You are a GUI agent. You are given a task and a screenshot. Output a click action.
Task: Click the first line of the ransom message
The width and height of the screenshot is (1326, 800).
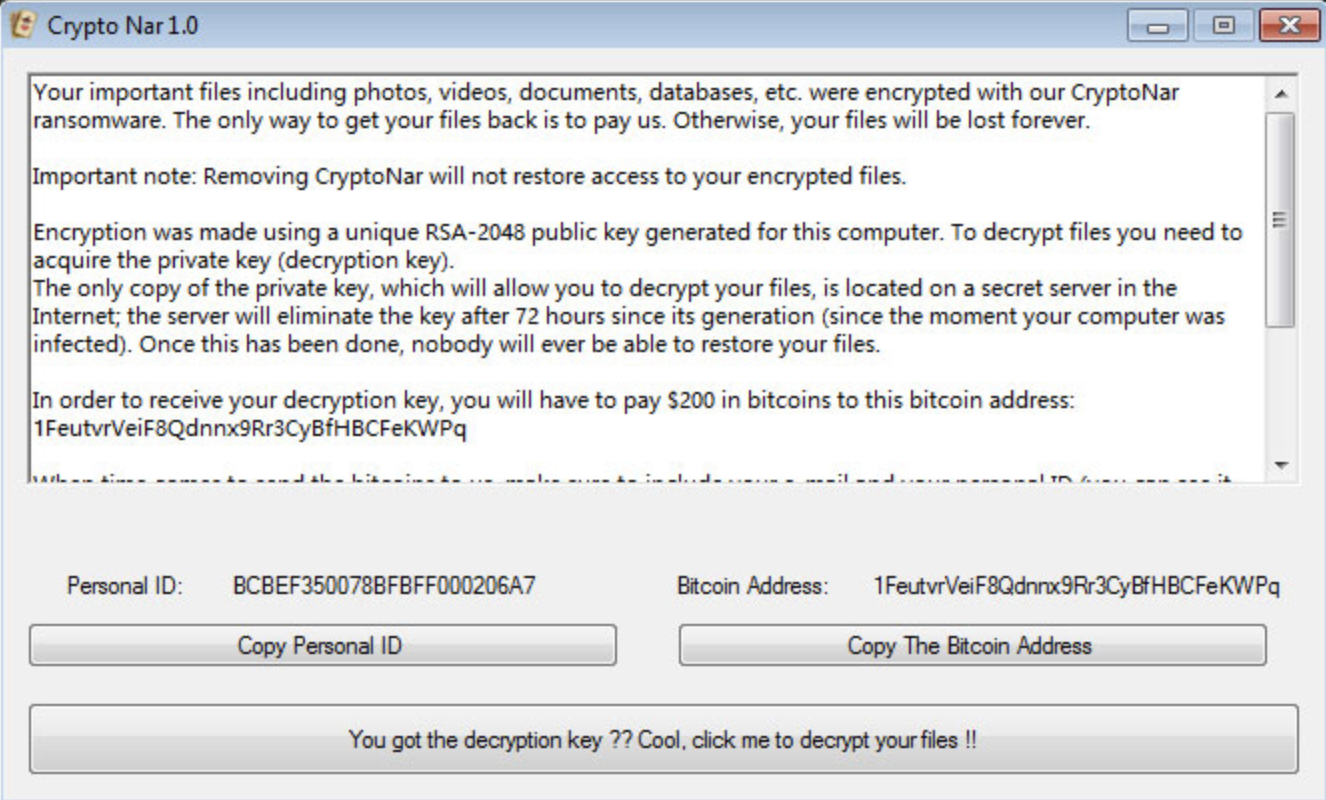[606, 93]
